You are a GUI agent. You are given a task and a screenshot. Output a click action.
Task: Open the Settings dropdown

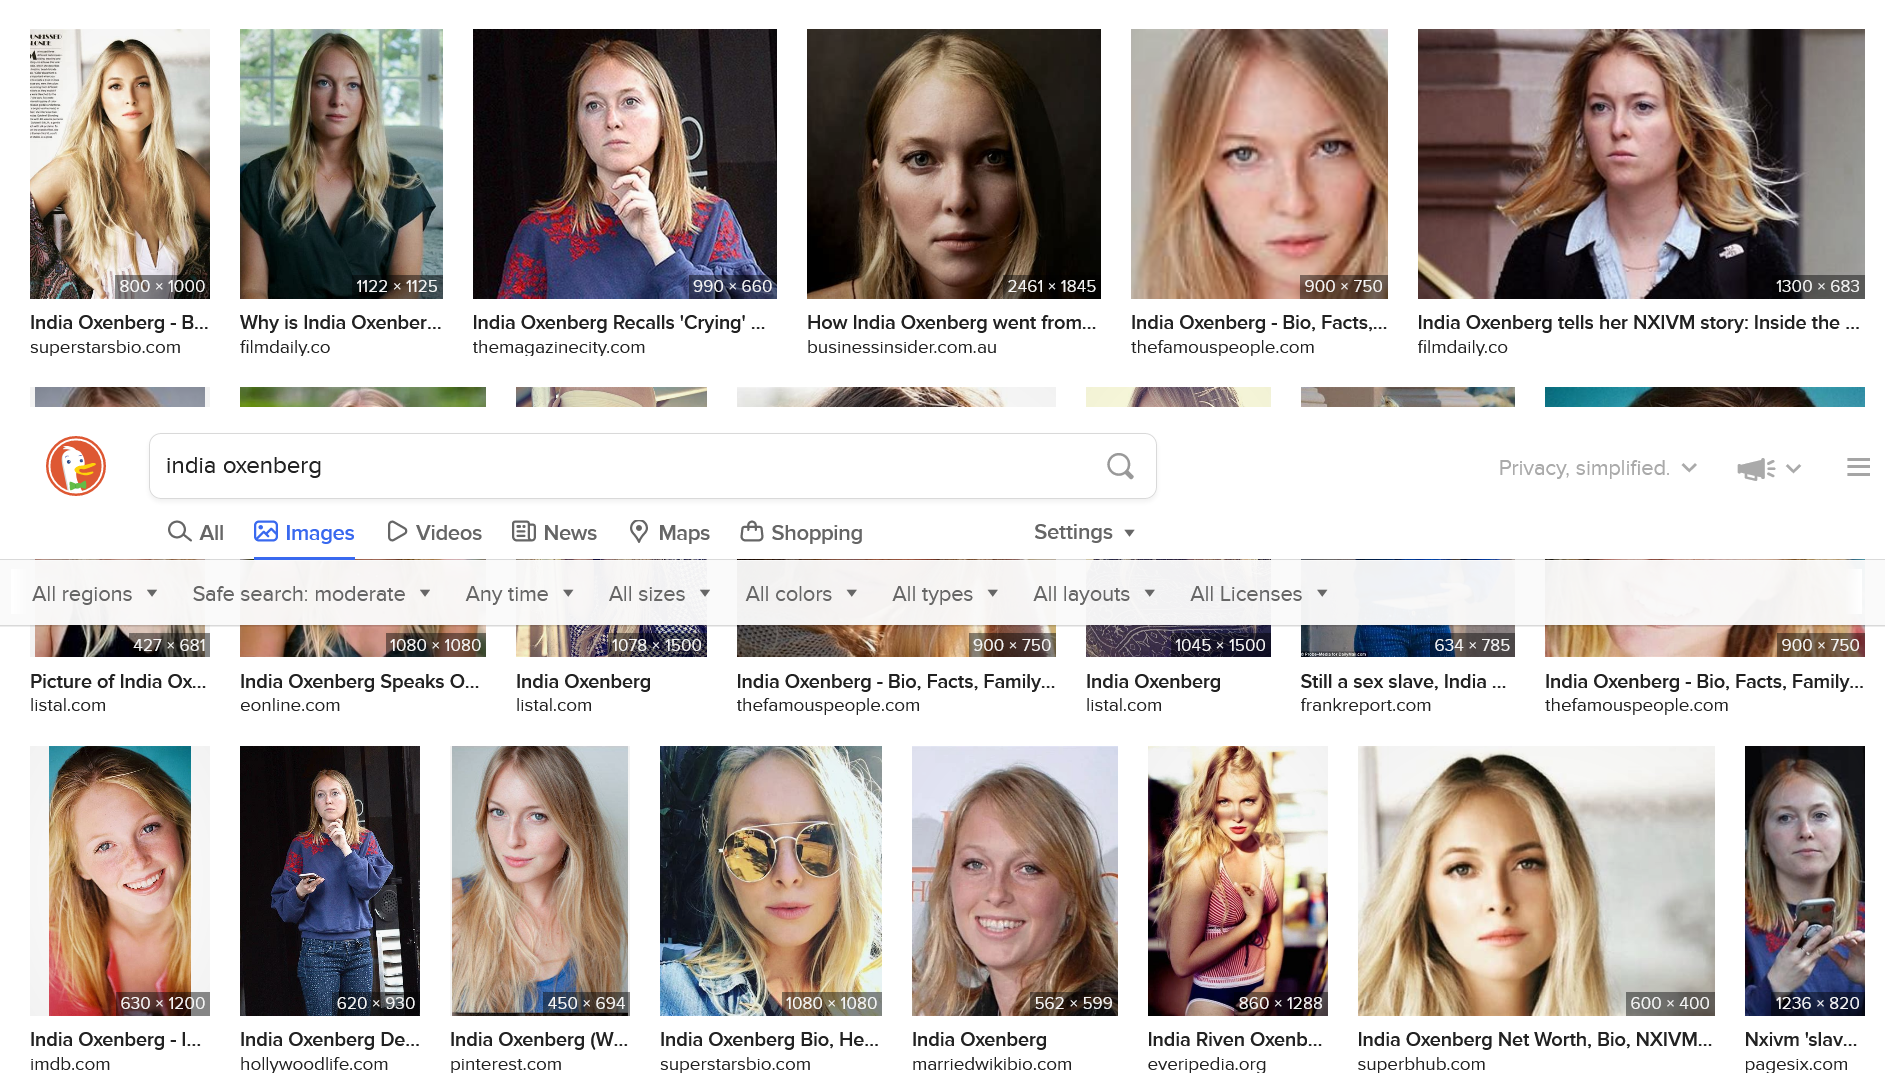tap(1084, 532)
